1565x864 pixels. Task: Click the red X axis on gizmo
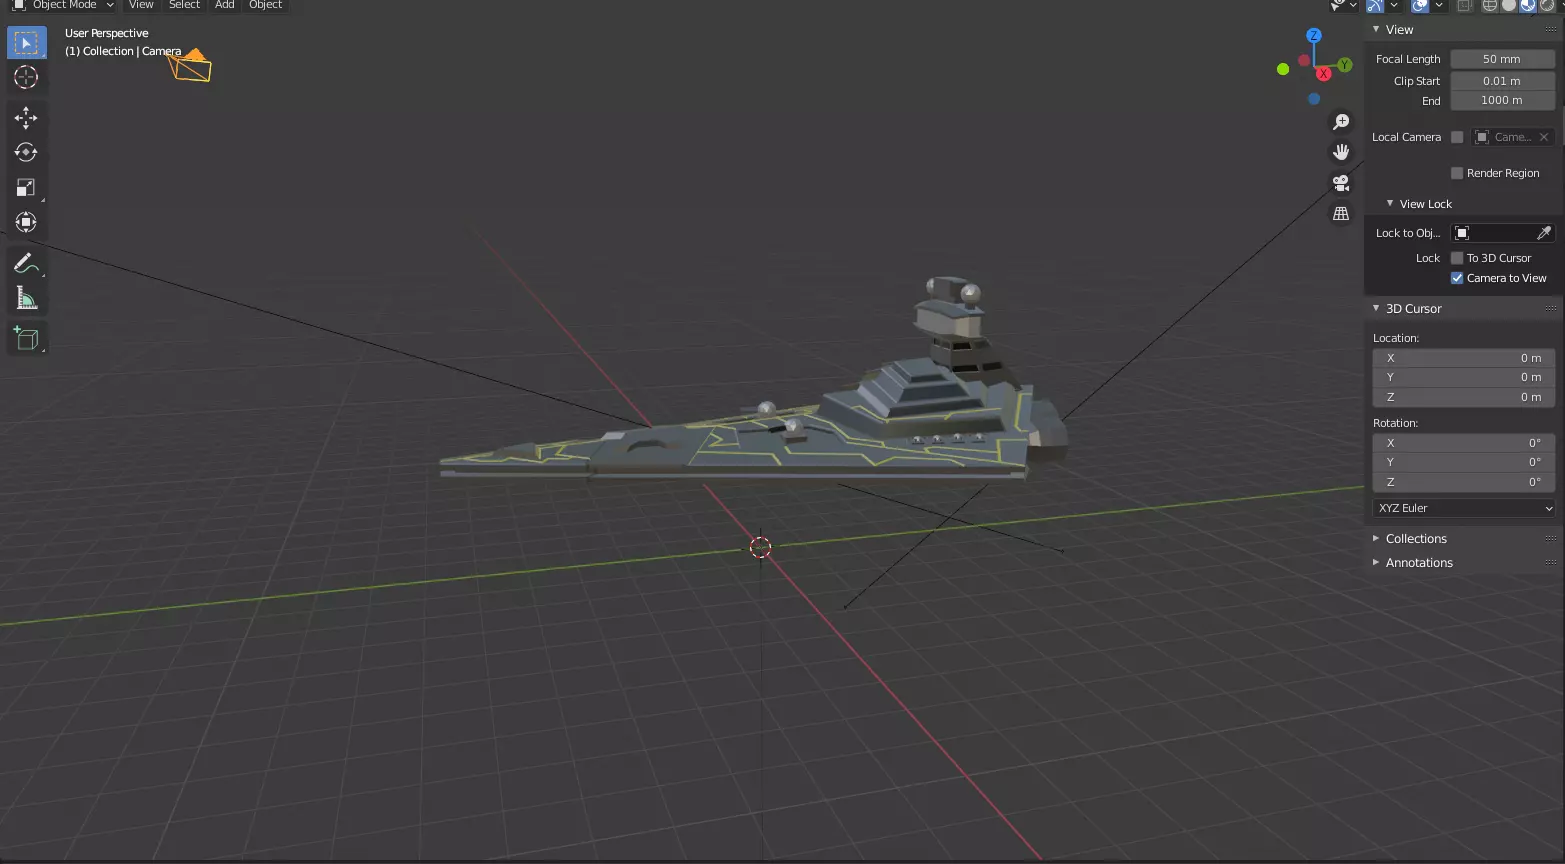[x=1324, y=73]
